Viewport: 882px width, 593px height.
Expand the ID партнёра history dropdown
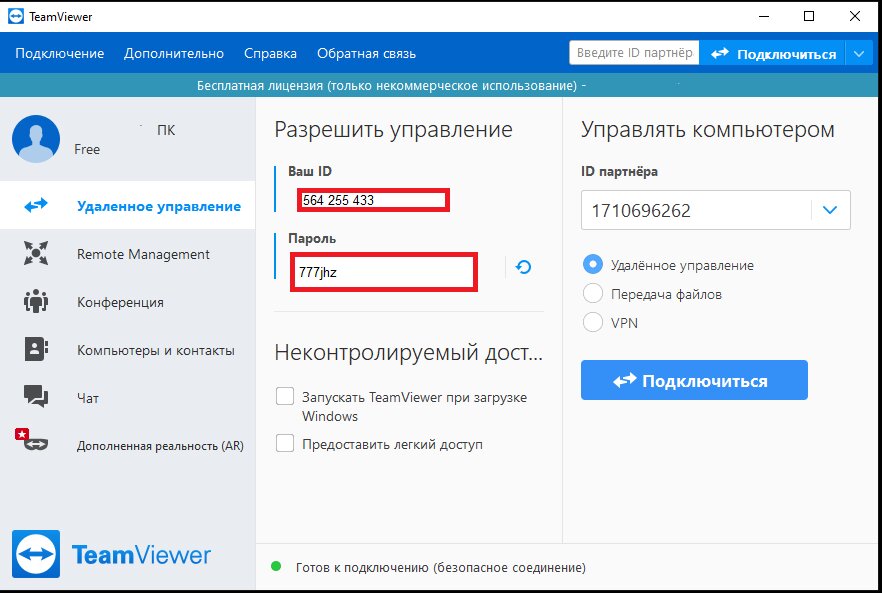click(x=830, y=210)
